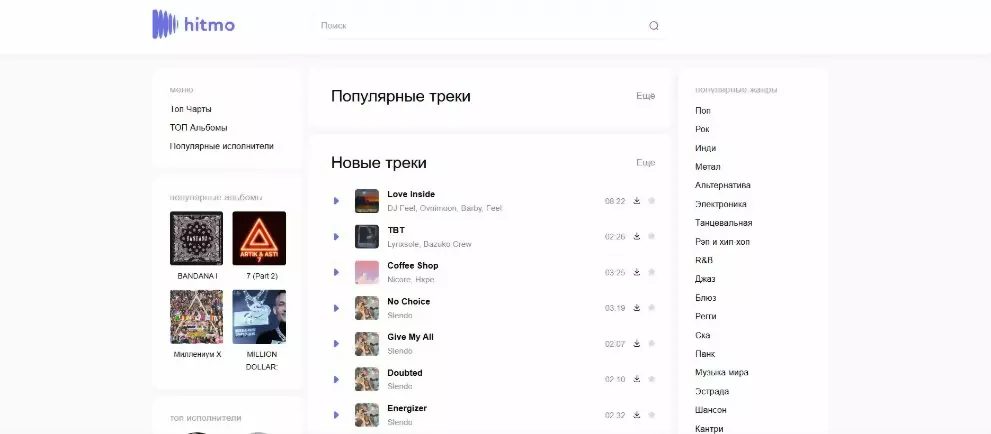991x434 pixels.
Task: Favorite the Give My All track with star
Action: point(652,344)
